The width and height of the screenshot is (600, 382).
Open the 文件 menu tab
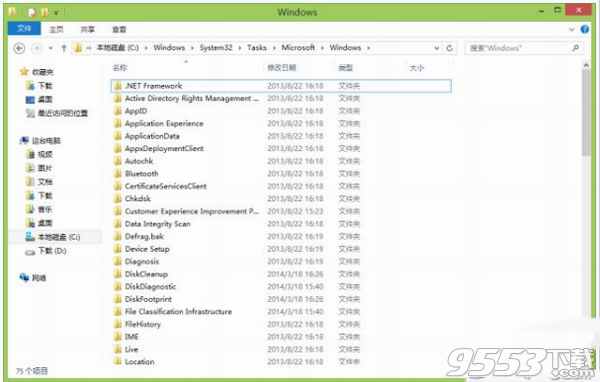tap(24, 29)
